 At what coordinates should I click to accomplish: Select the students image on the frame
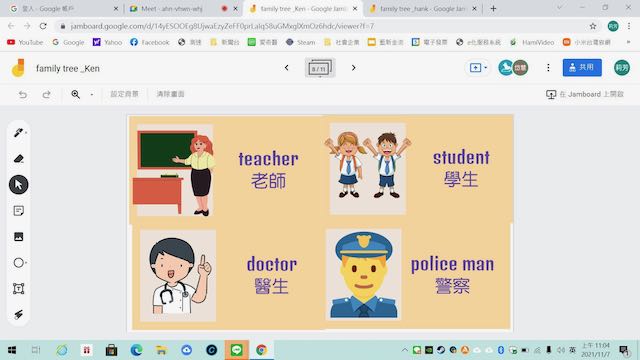coord(368,169)
